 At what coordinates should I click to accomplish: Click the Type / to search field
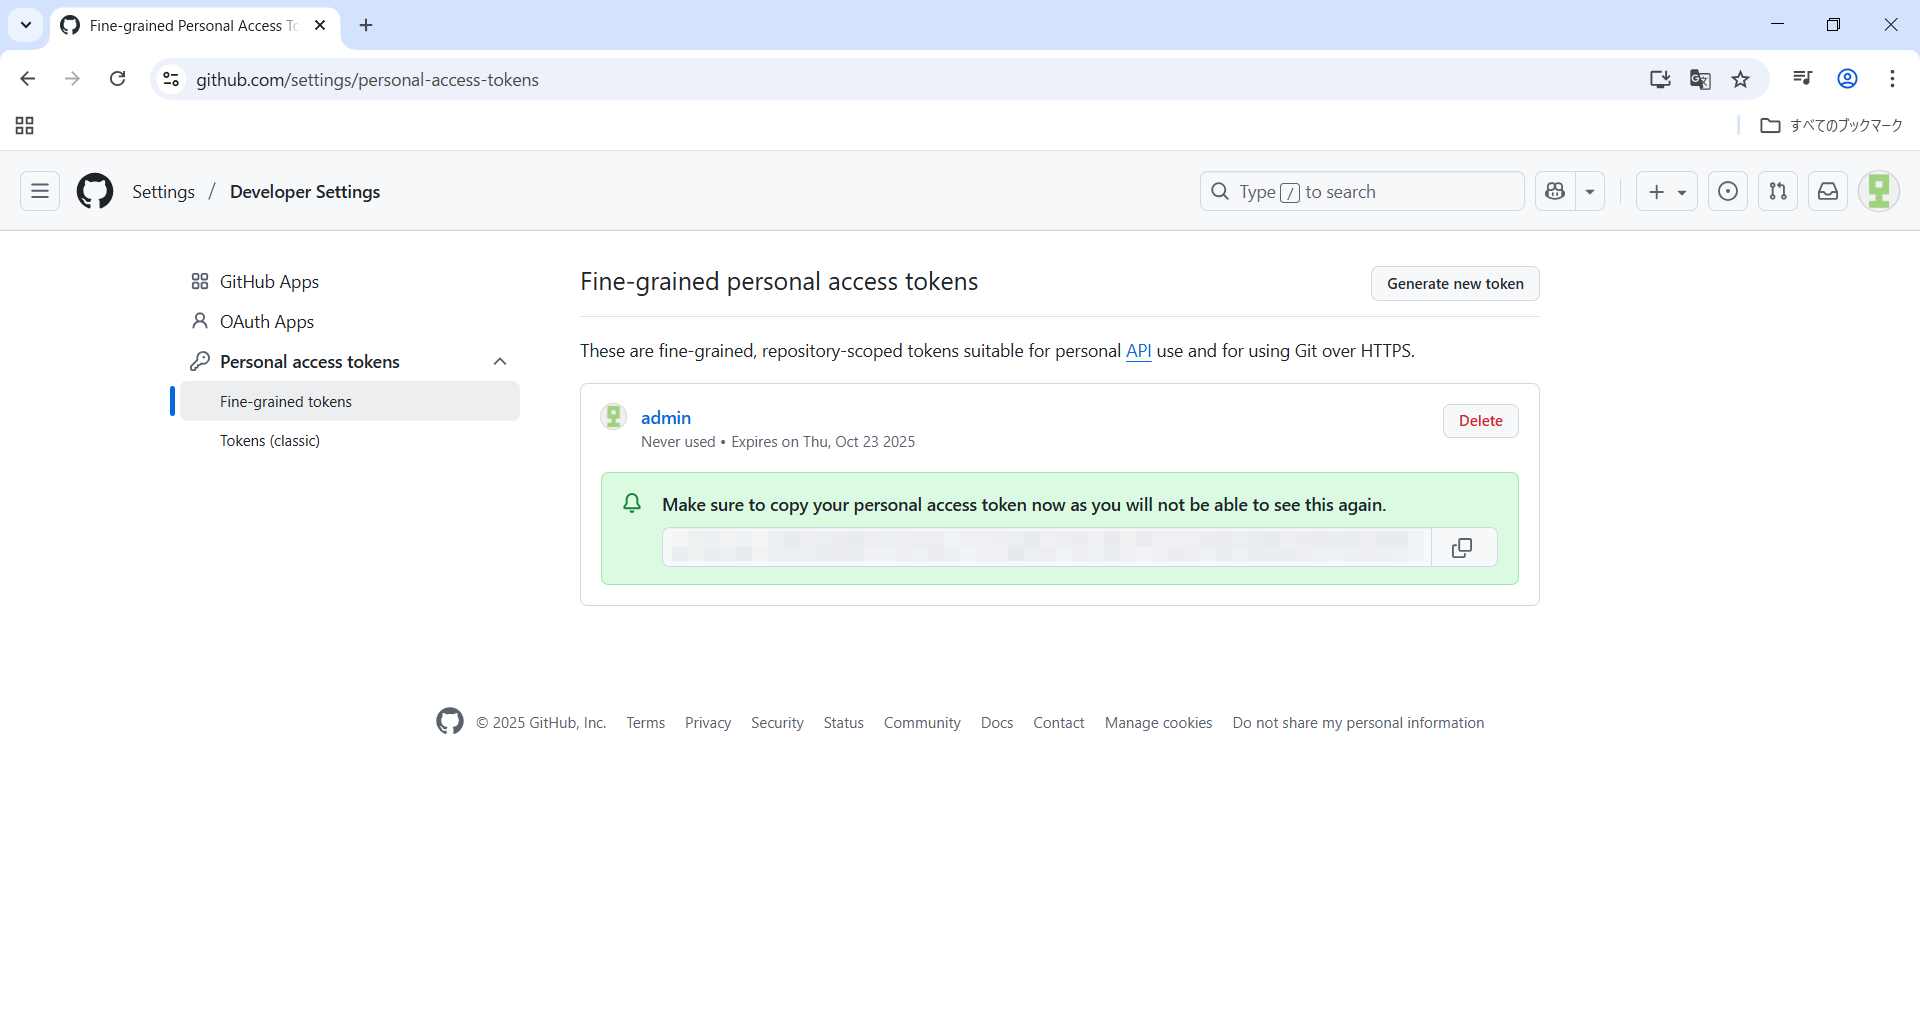tap(1360, 191)
